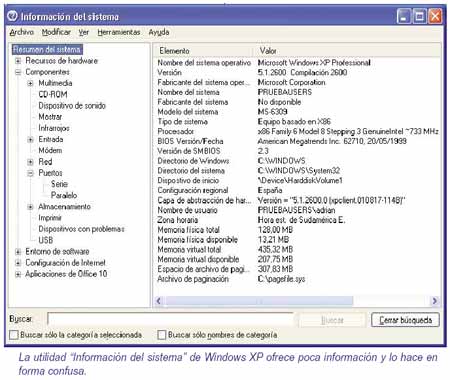Expand the Almacenamiento node
The height and width of the screenshot is (380, 450).
coord(30,207)
